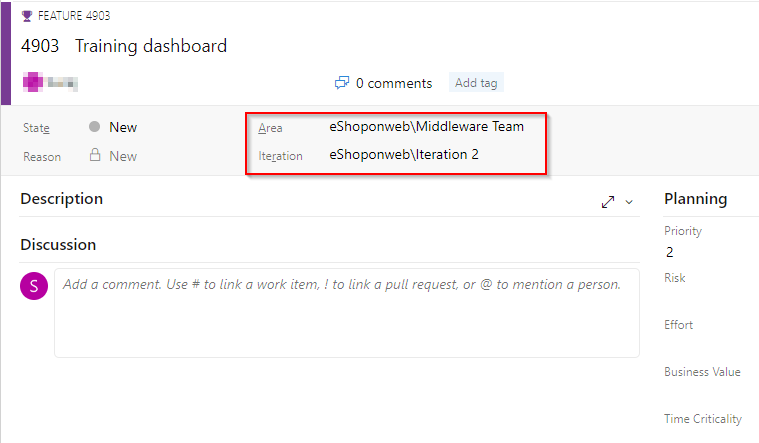Open the Area path field
Viewport: 759px width, 443px height.
426,126
